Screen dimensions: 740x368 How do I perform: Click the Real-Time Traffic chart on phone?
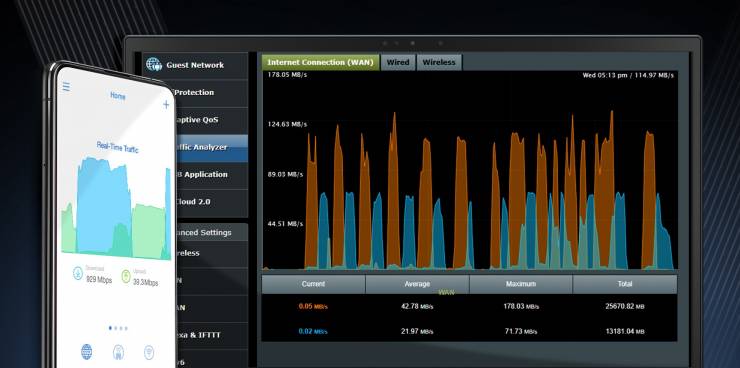[116, 209]
